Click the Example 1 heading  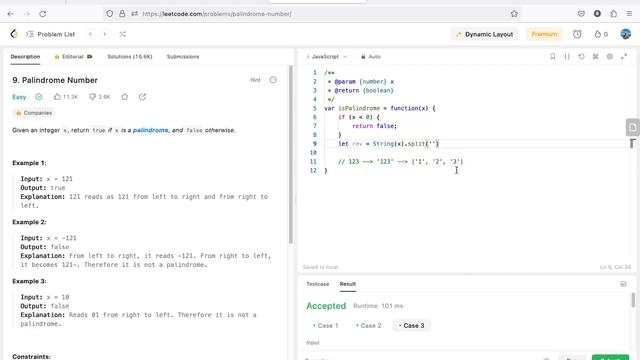pyautogui.click(x=29, y=163)
